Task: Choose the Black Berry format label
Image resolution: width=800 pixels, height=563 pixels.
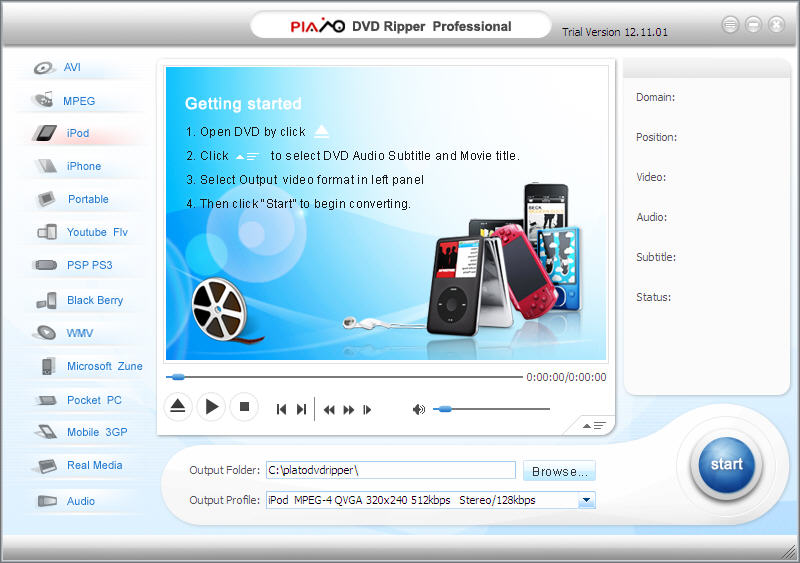Action: 95,300
